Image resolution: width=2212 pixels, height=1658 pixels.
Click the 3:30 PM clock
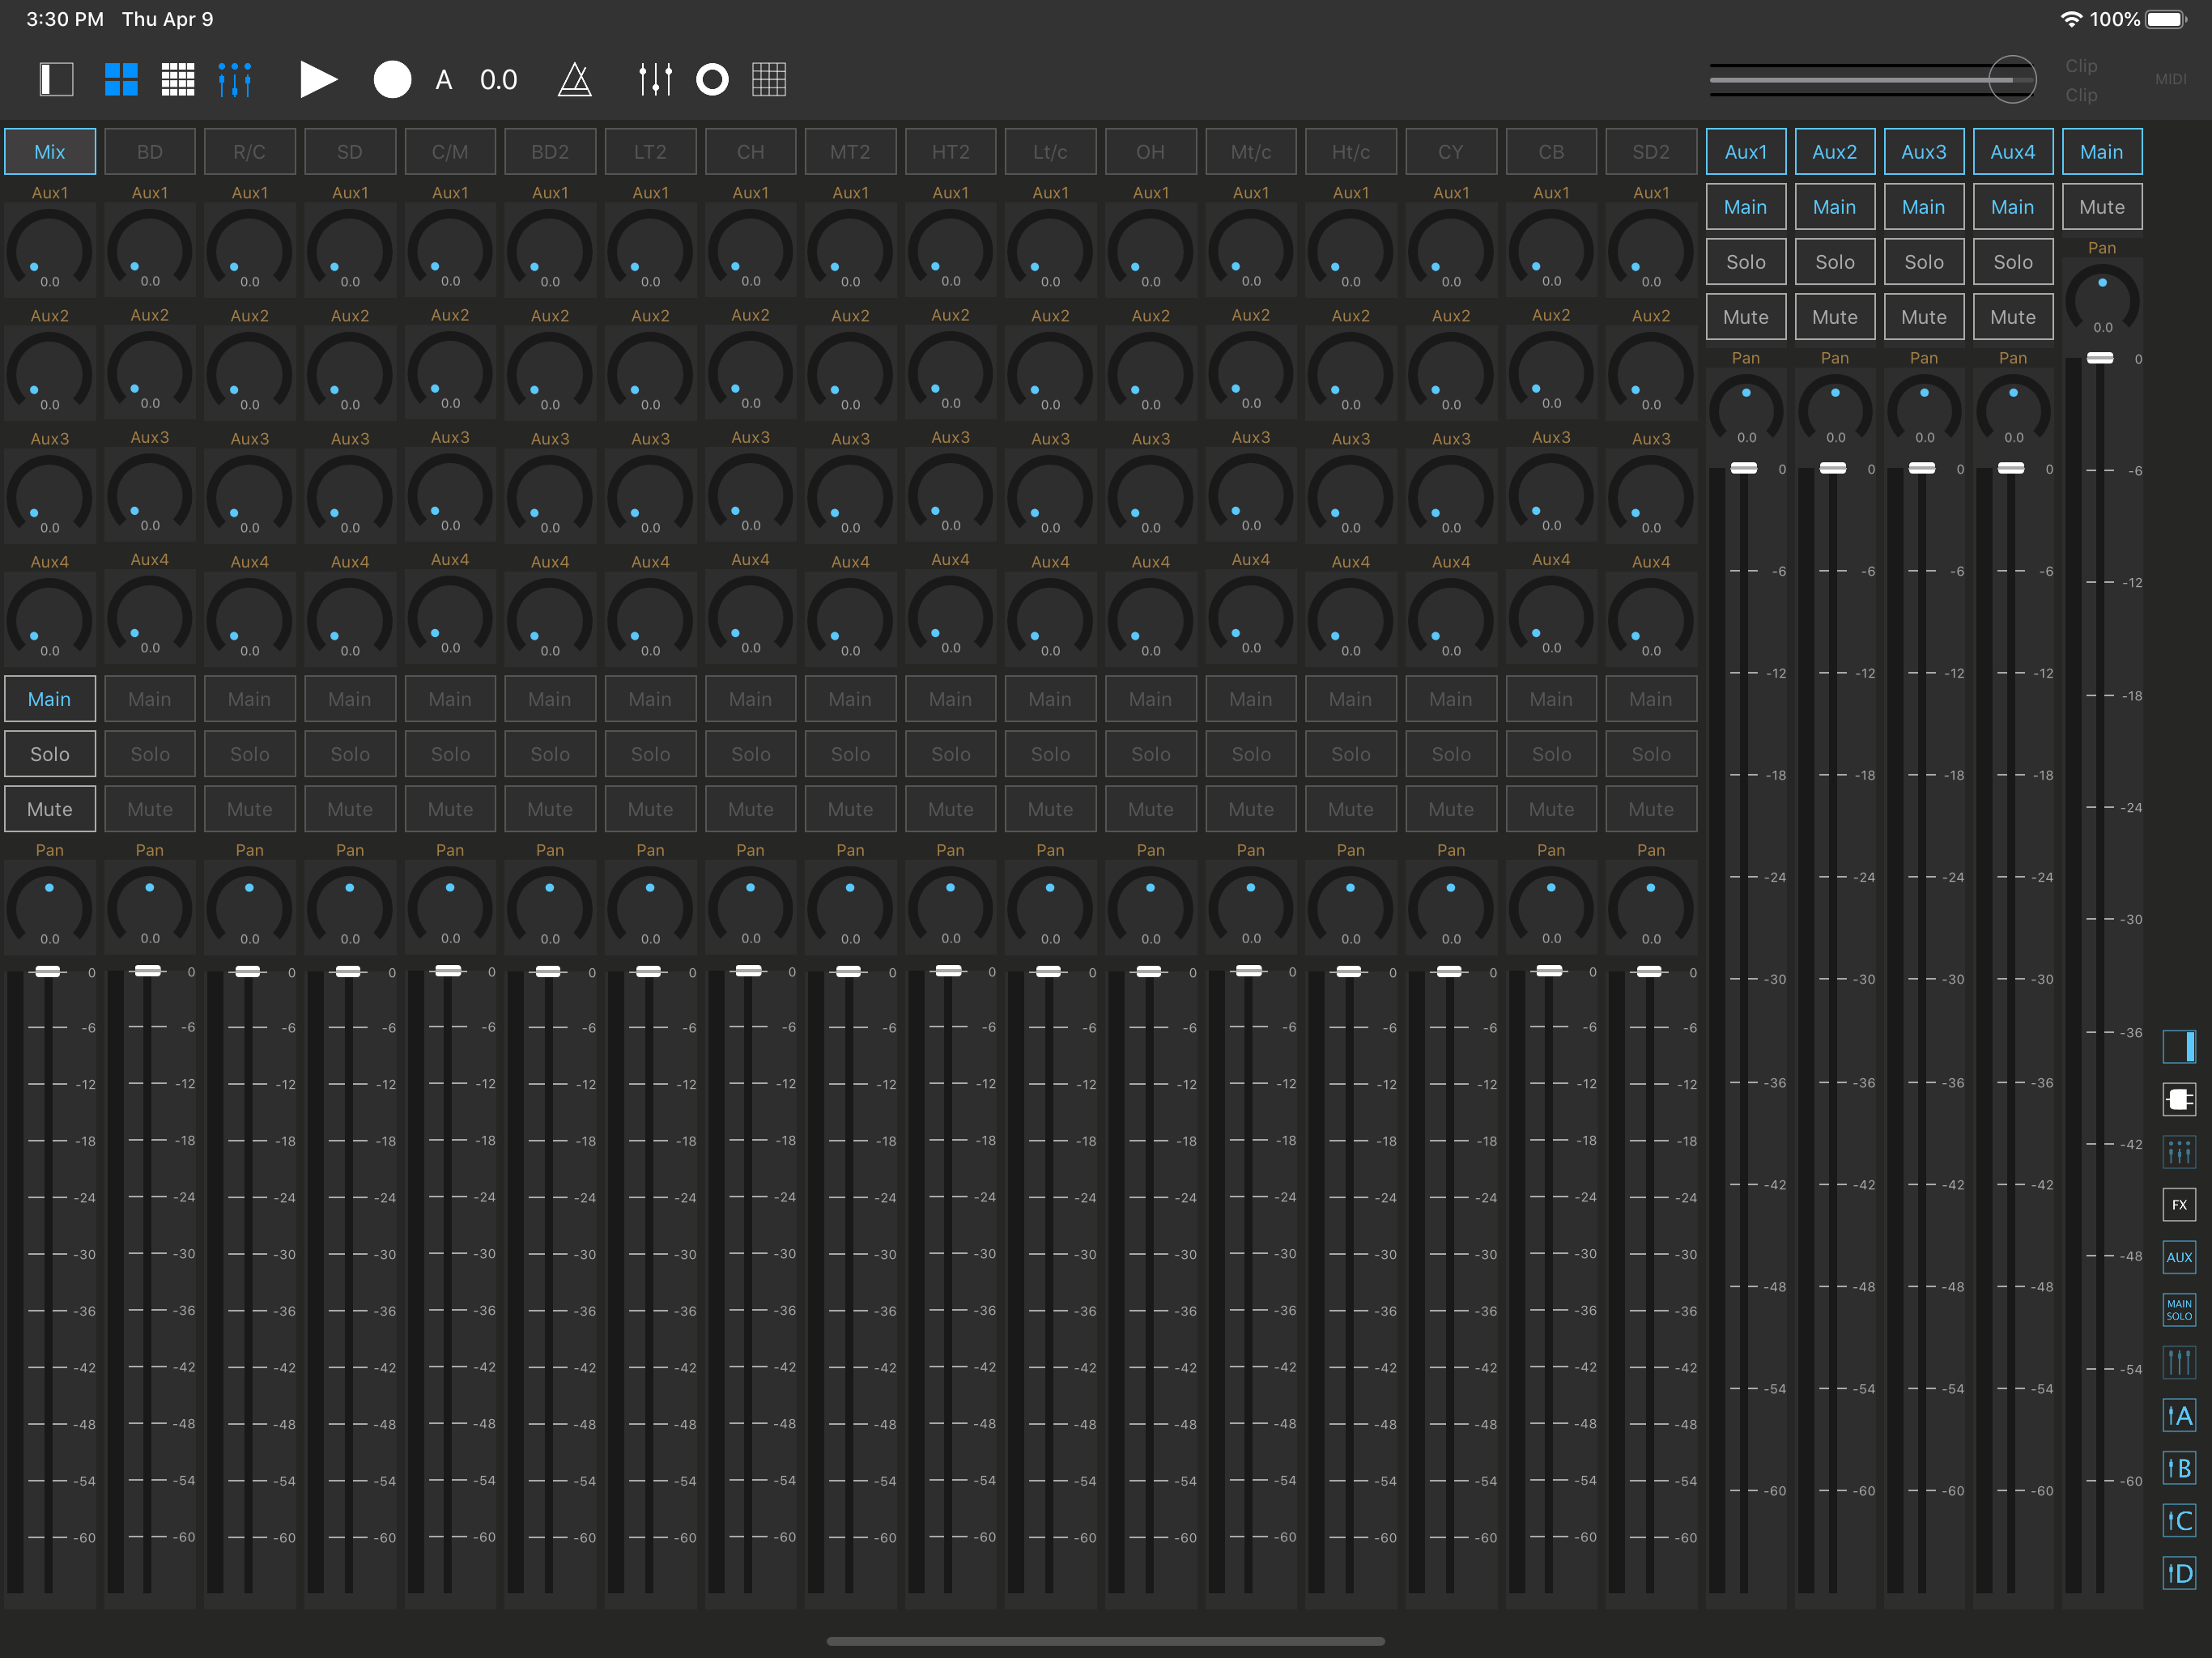point(65,19)
